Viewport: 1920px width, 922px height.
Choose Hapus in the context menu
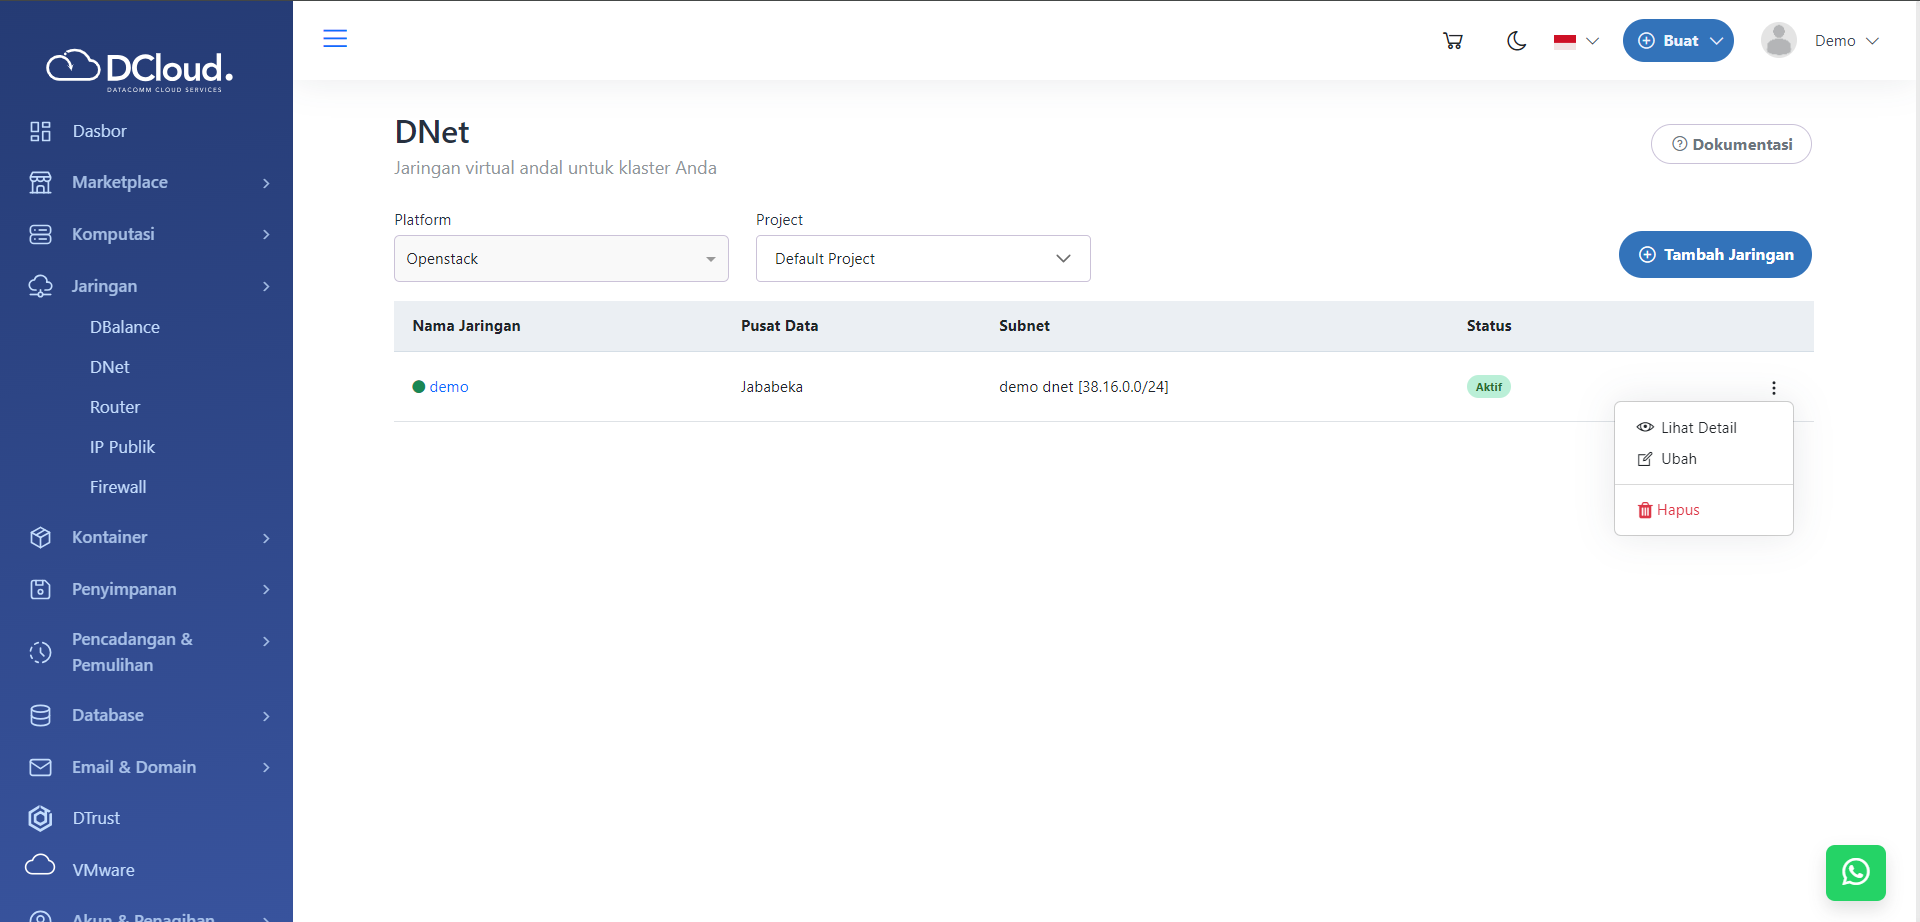pos(1677,510)
